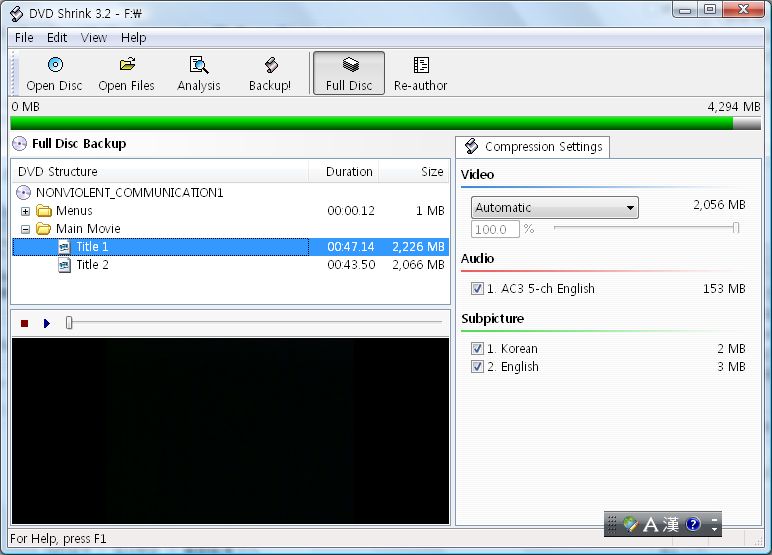Click the 2,056 MB video size value
The image size is (772, 555).
click(x=719, y=205)
